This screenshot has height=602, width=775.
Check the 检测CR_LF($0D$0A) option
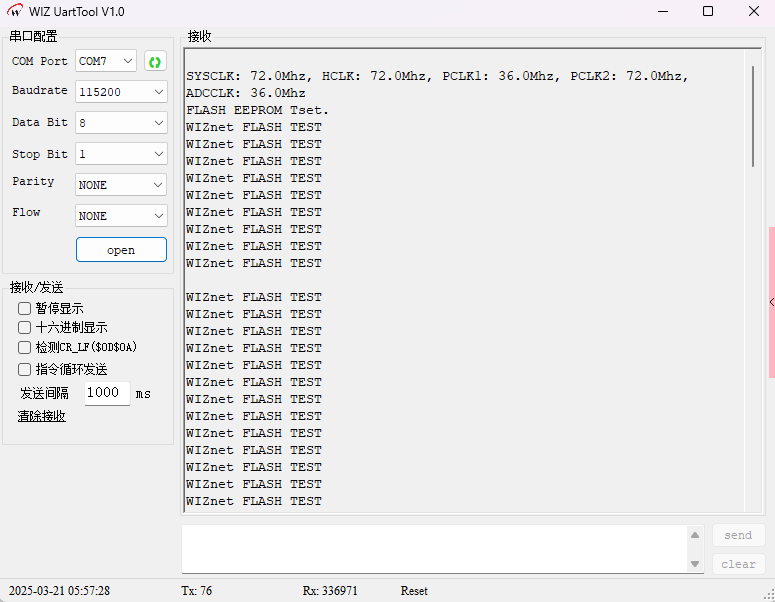pos(25,348)
